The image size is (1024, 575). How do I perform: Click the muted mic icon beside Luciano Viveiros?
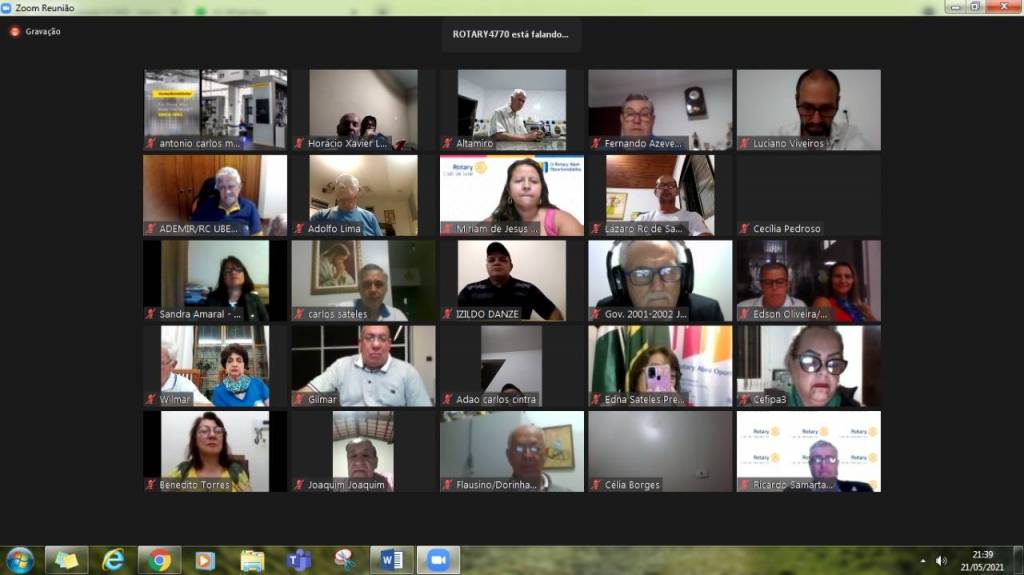[744, 143]
